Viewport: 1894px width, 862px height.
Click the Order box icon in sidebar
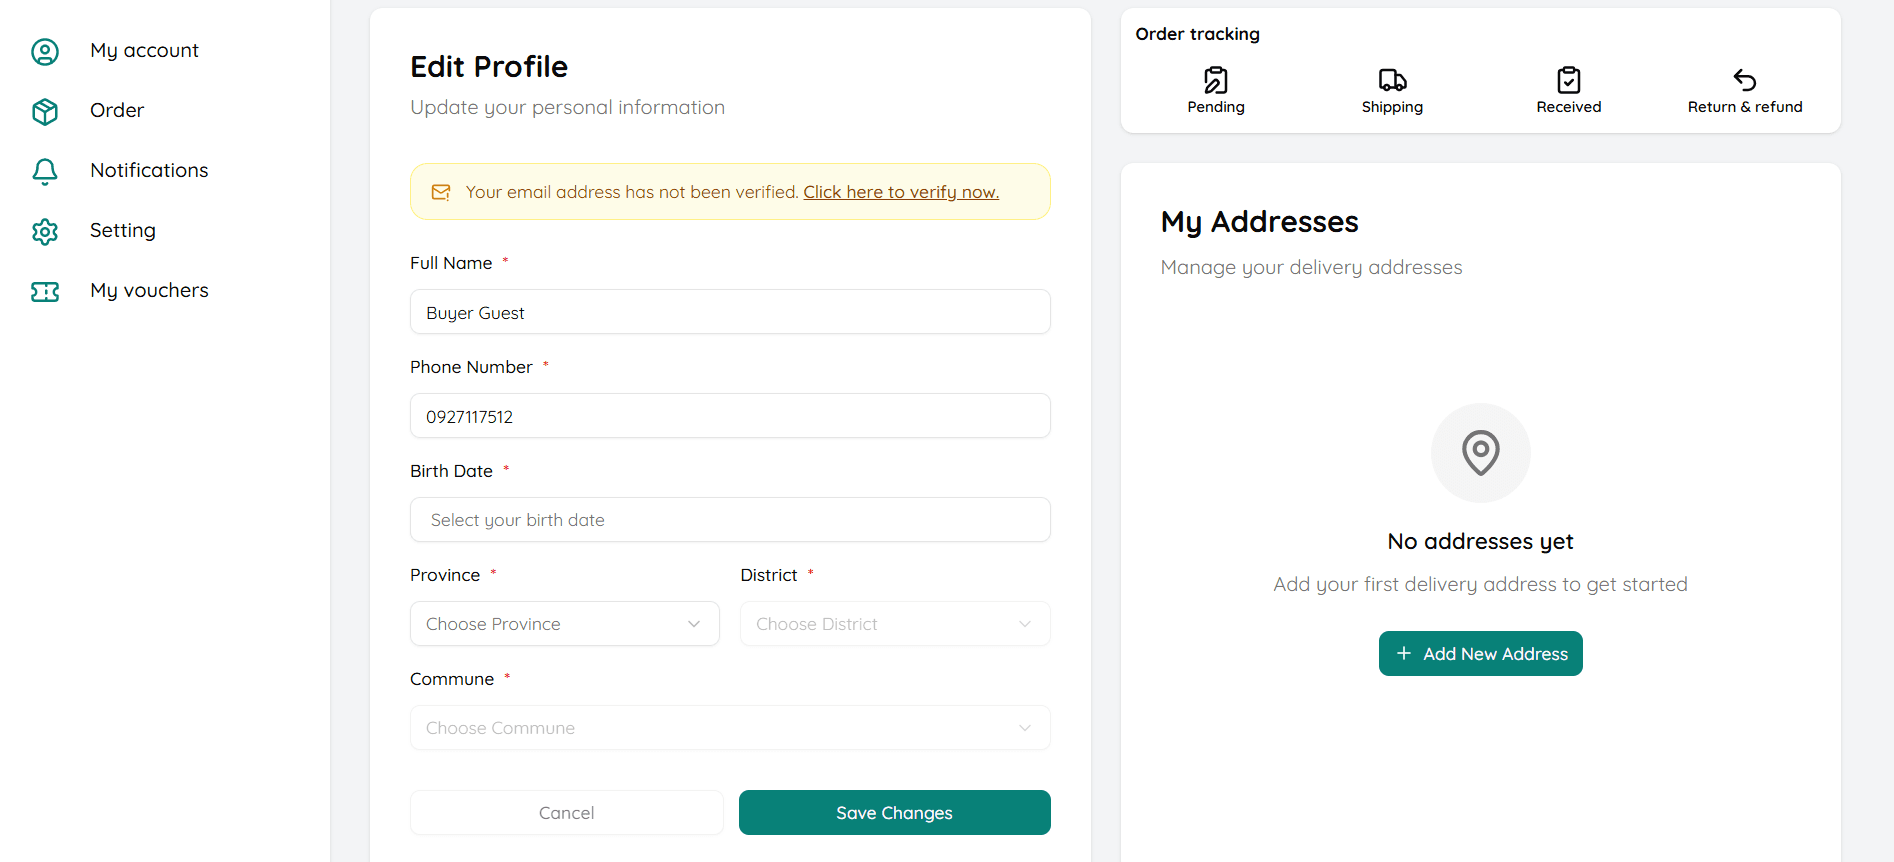45,111
